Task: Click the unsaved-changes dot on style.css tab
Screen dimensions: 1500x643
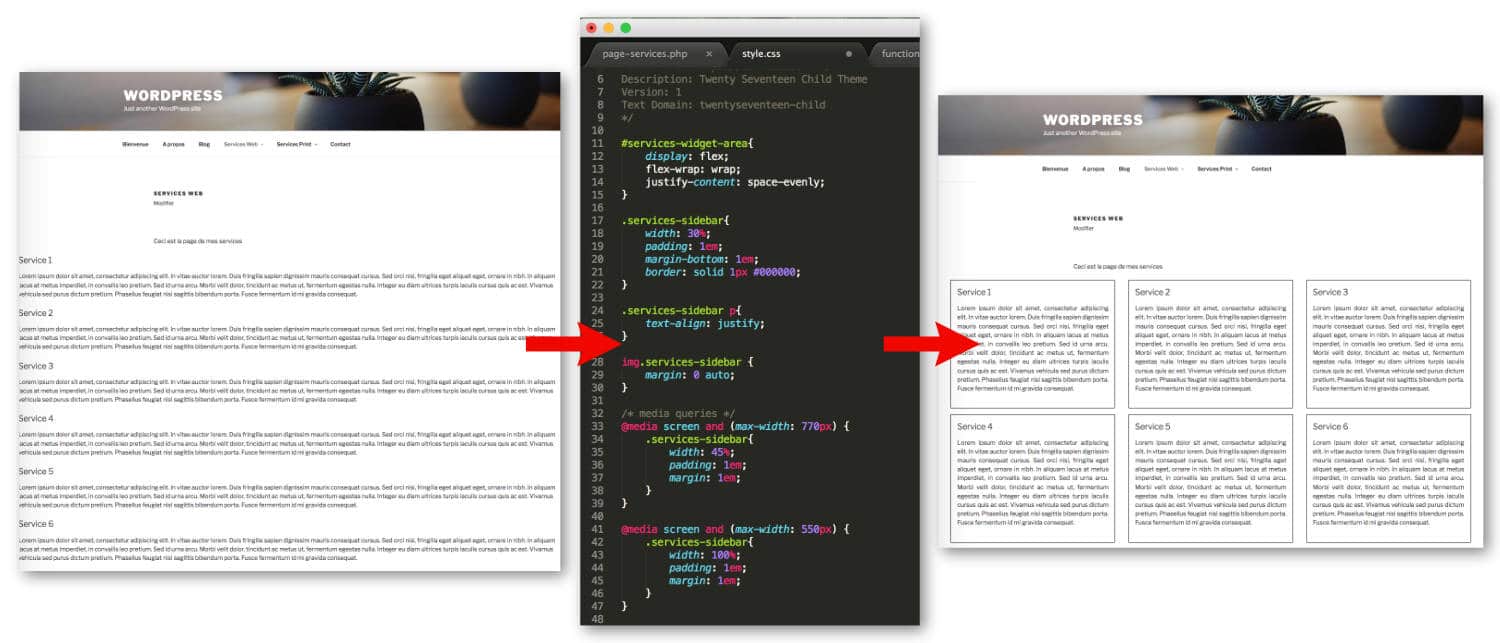Action: point(850,54)
